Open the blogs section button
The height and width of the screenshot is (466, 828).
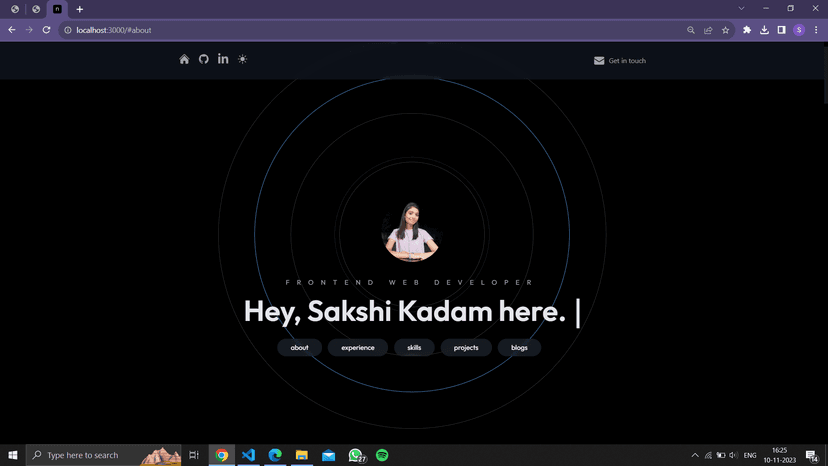[x=519, y=348]
